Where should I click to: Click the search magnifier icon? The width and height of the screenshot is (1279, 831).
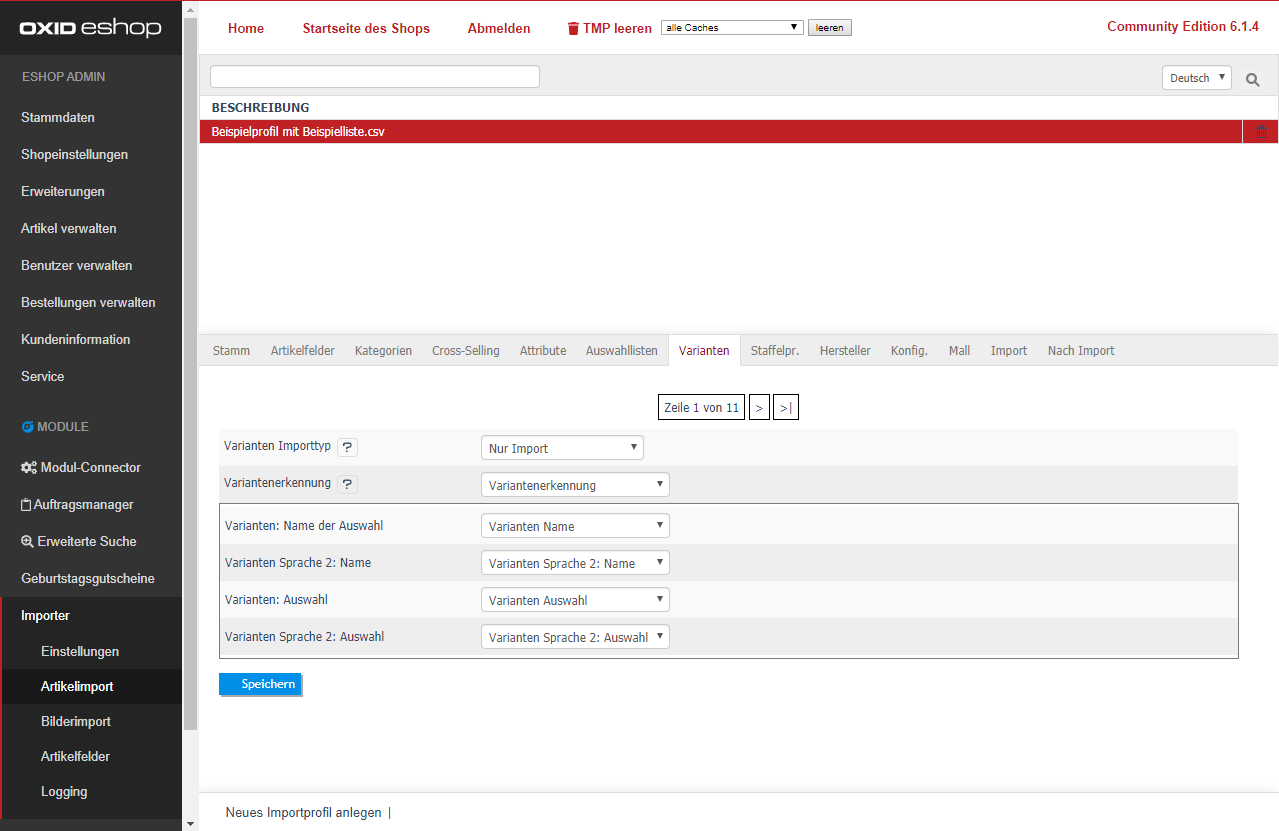(1252, 79)
